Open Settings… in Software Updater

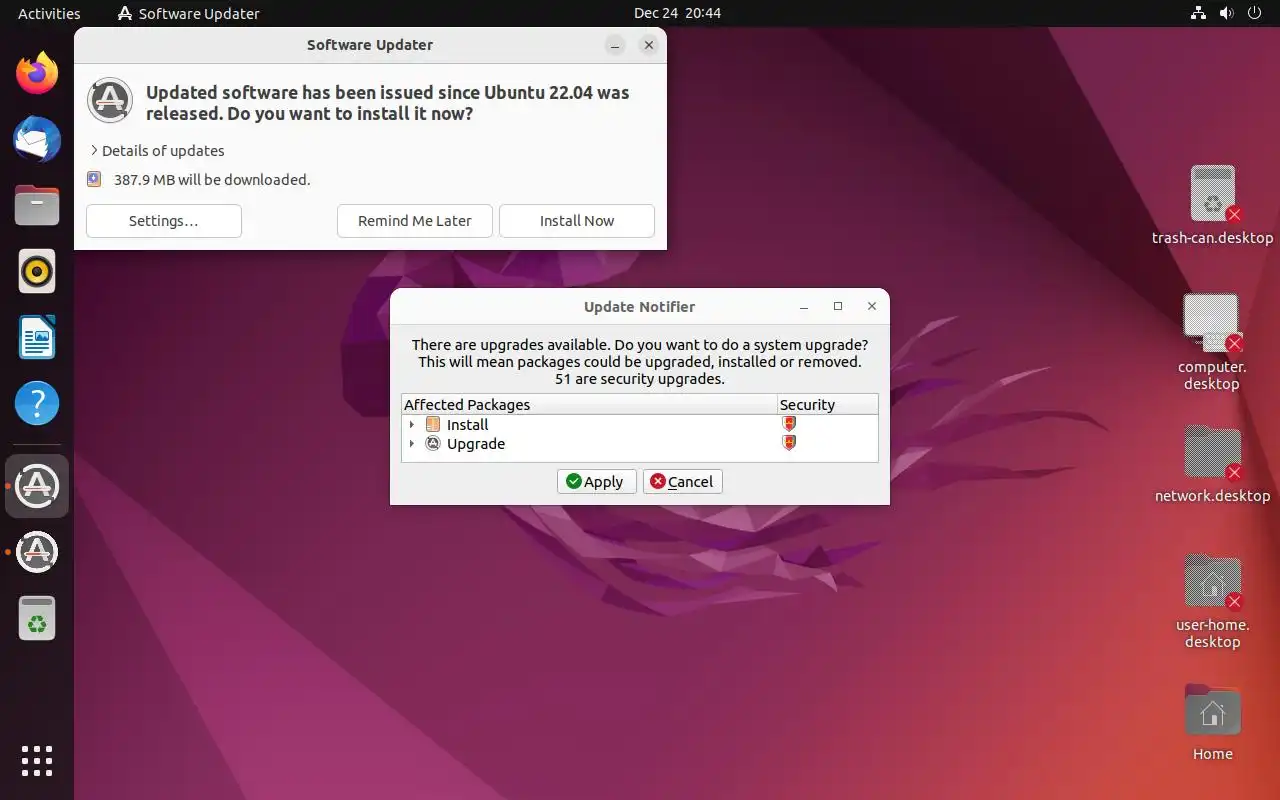pyautogui.click(x=164, y=221)
